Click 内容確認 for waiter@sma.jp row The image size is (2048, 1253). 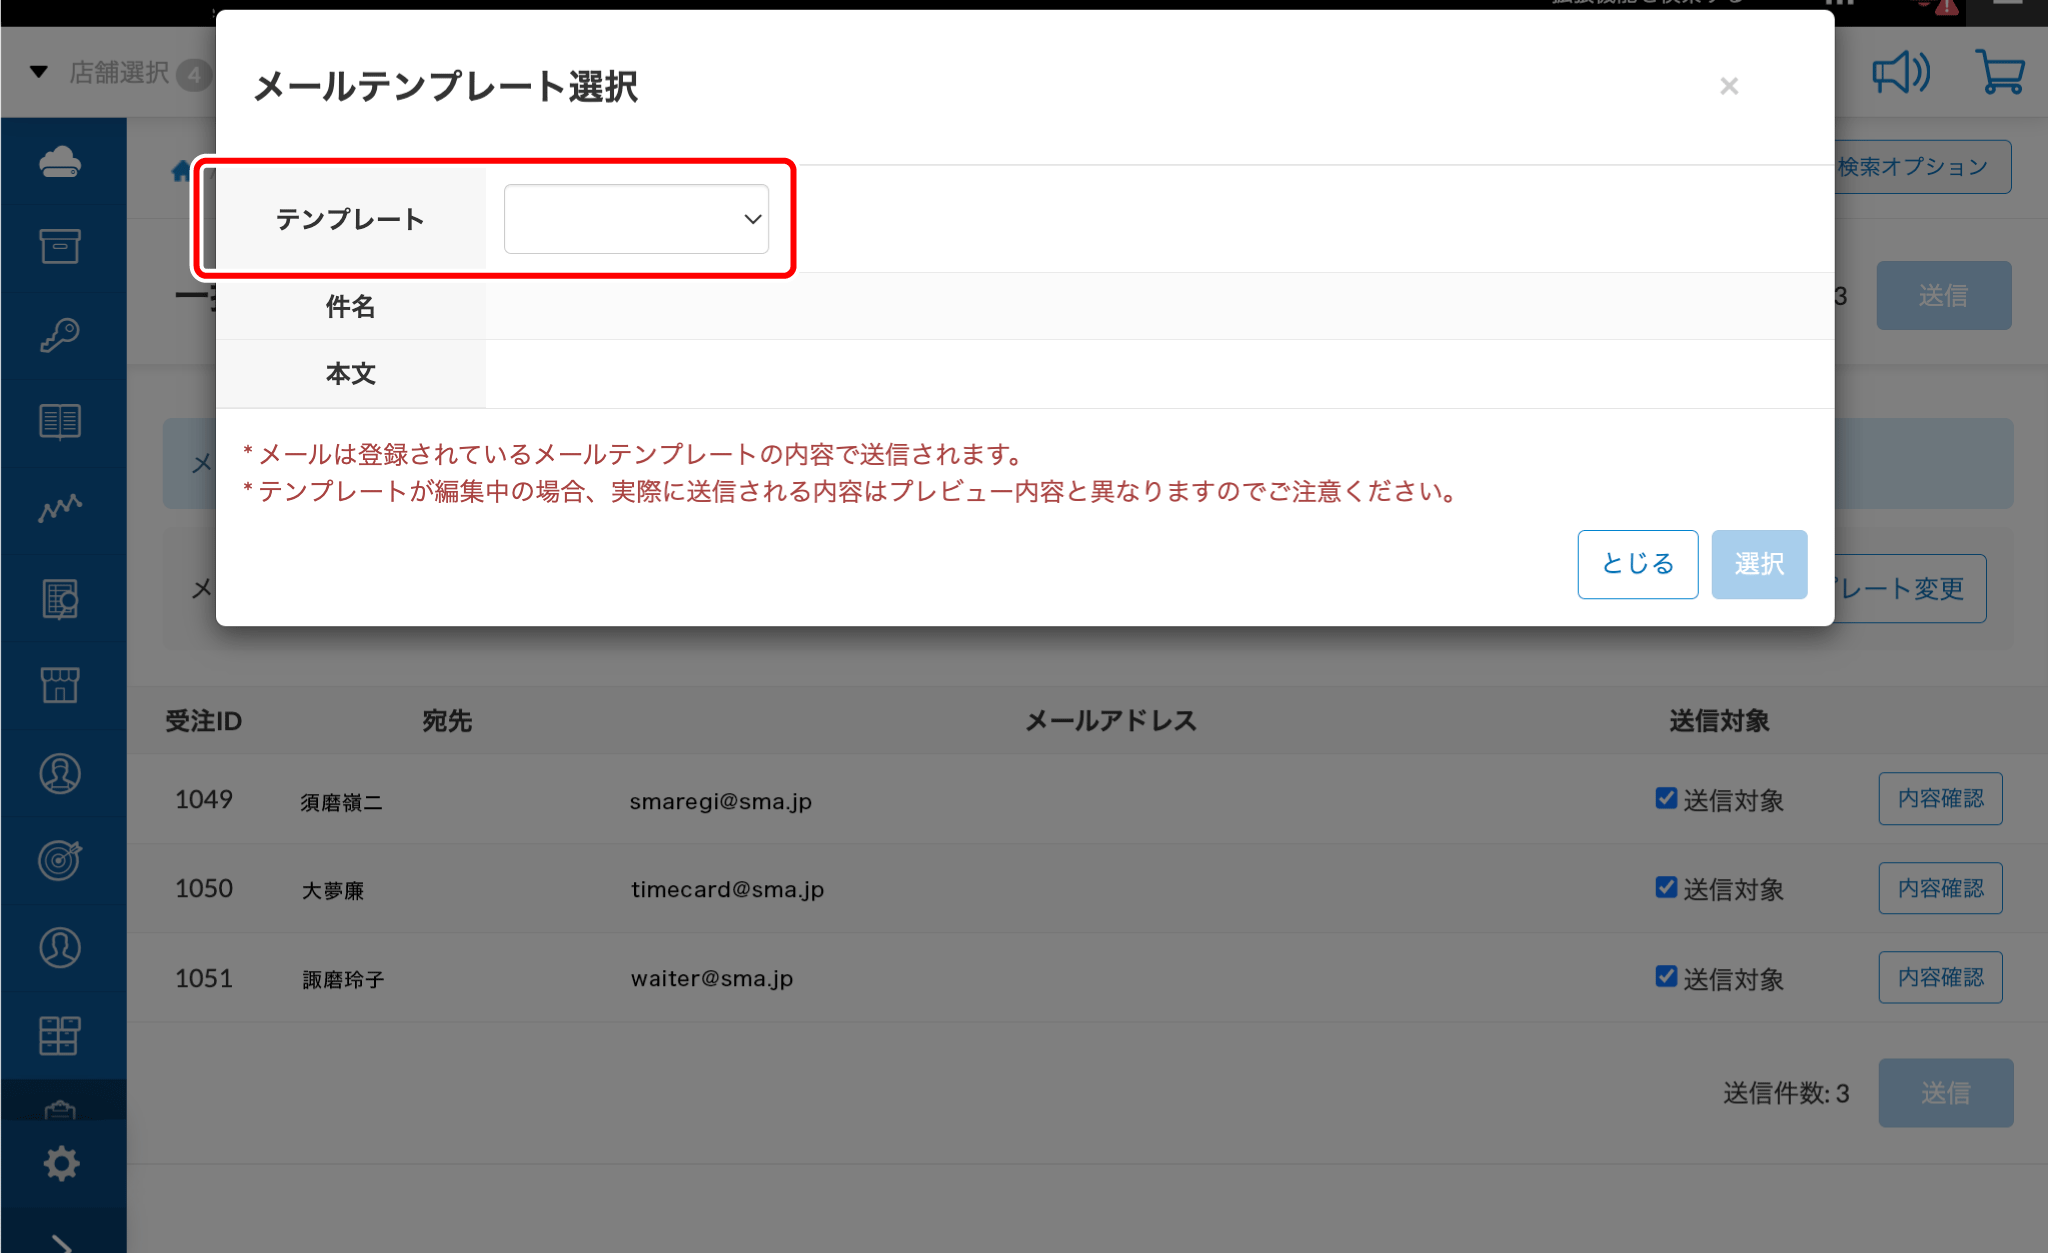1940,977
